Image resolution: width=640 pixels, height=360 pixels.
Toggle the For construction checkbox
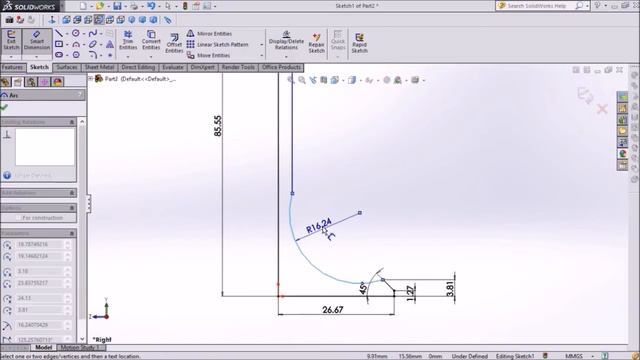click(x=18, y=218)
